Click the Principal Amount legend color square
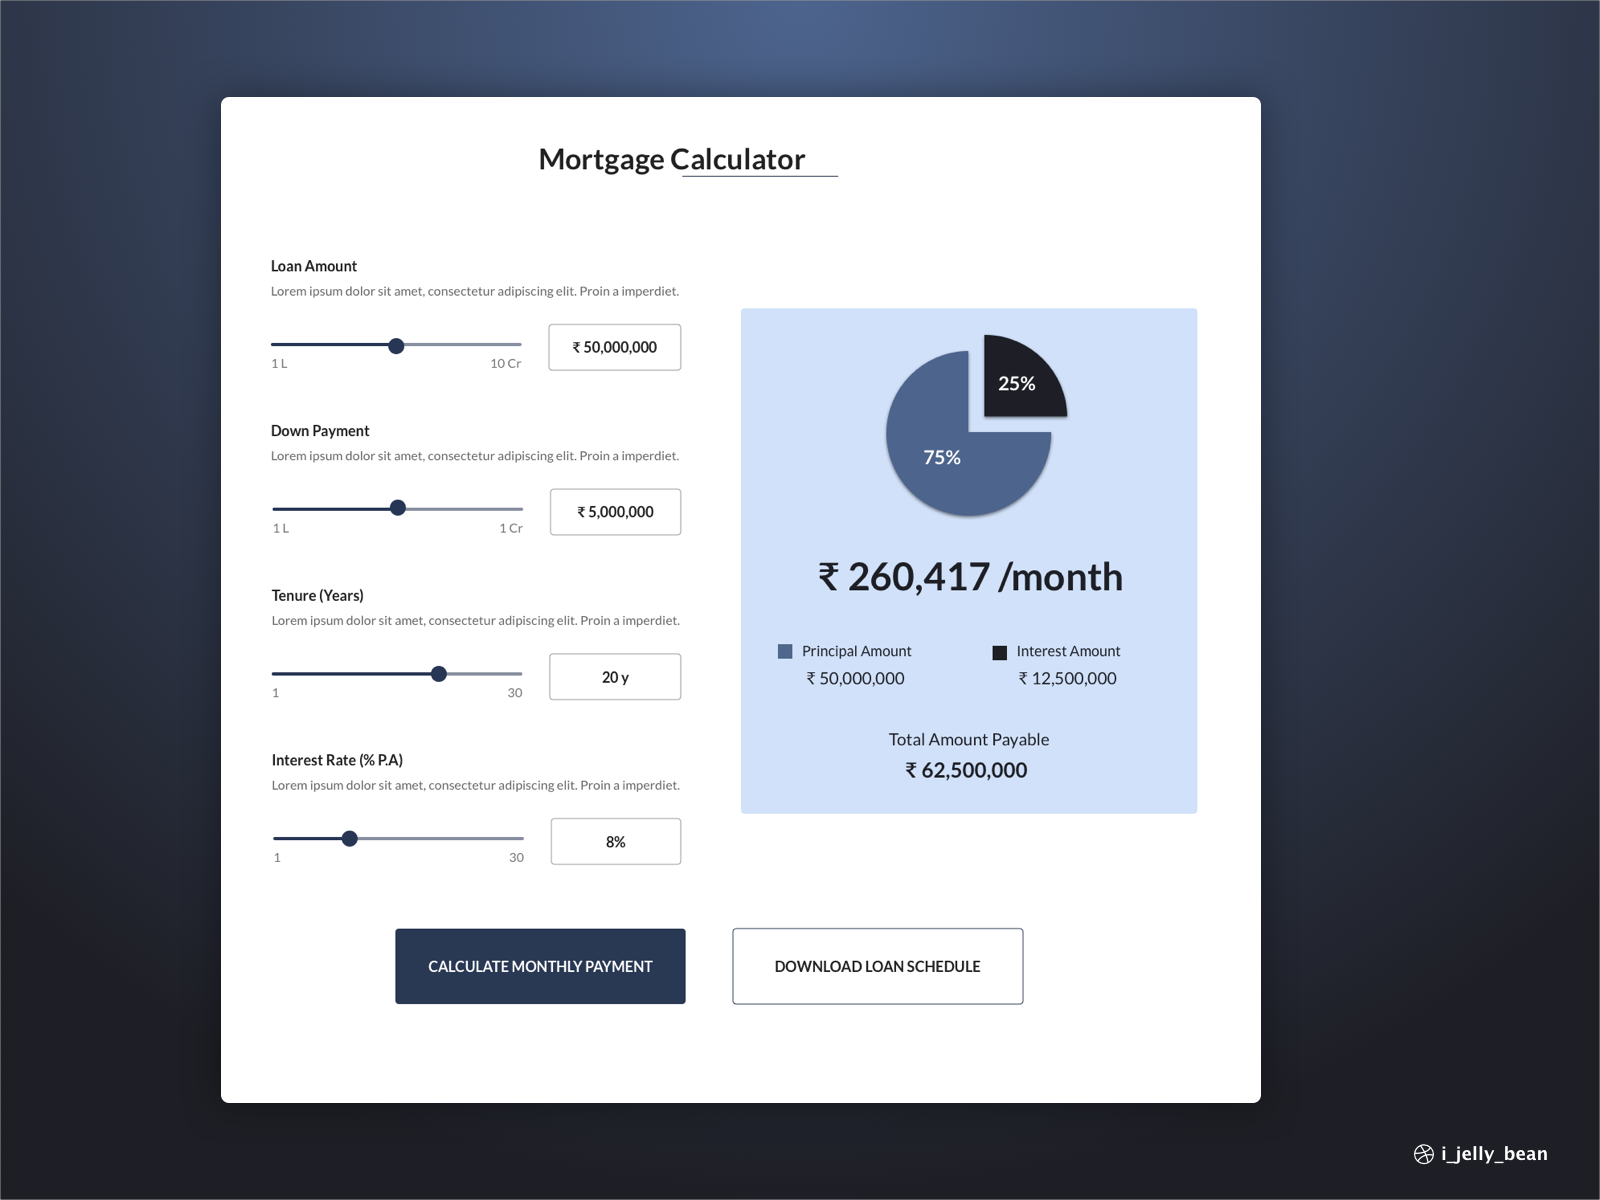The height and width of the screenshot is (1200, 1600). (x=785, y=651)
